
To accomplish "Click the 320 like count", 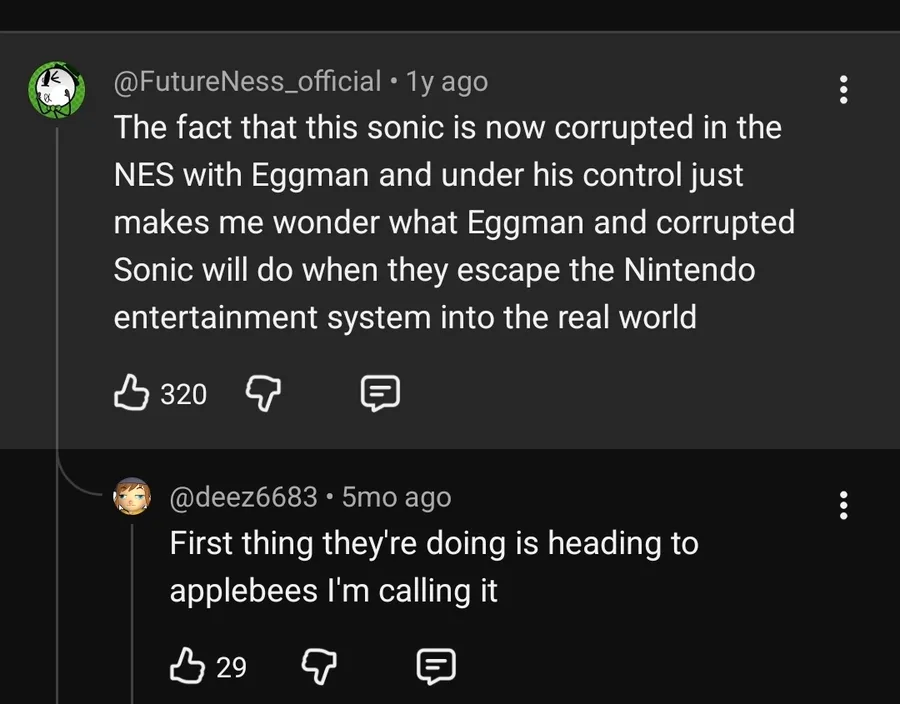I will coord(184,394).
